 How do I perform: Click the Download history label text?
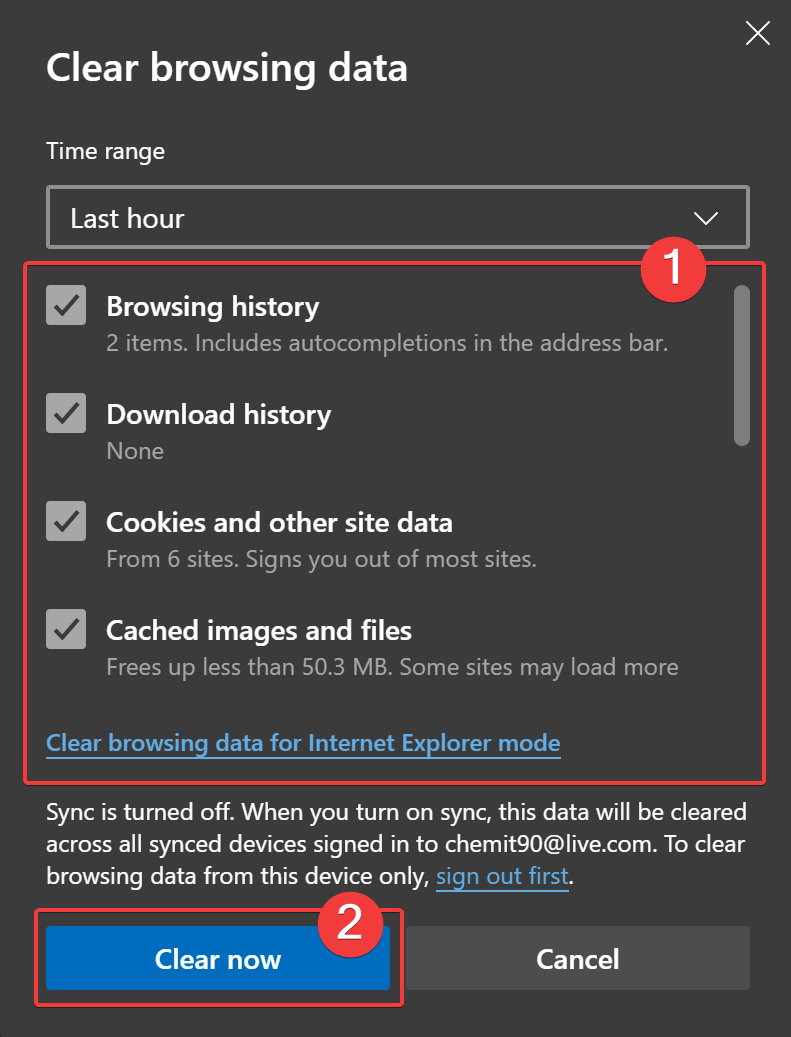(218, 414)
